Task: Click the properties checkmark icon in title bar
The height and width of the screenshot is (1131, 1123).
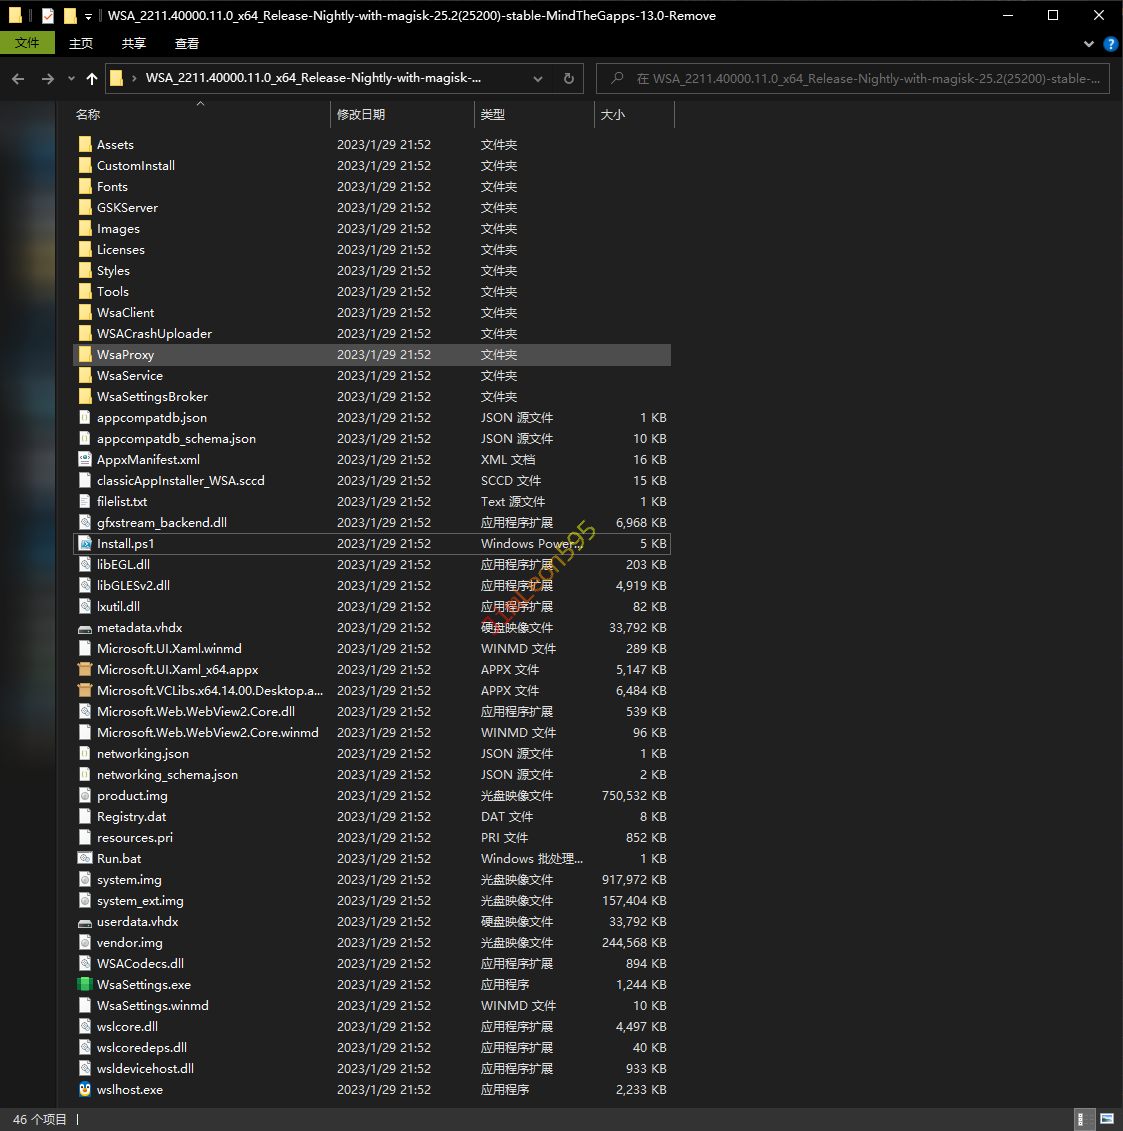Action: tap(47, 16)
